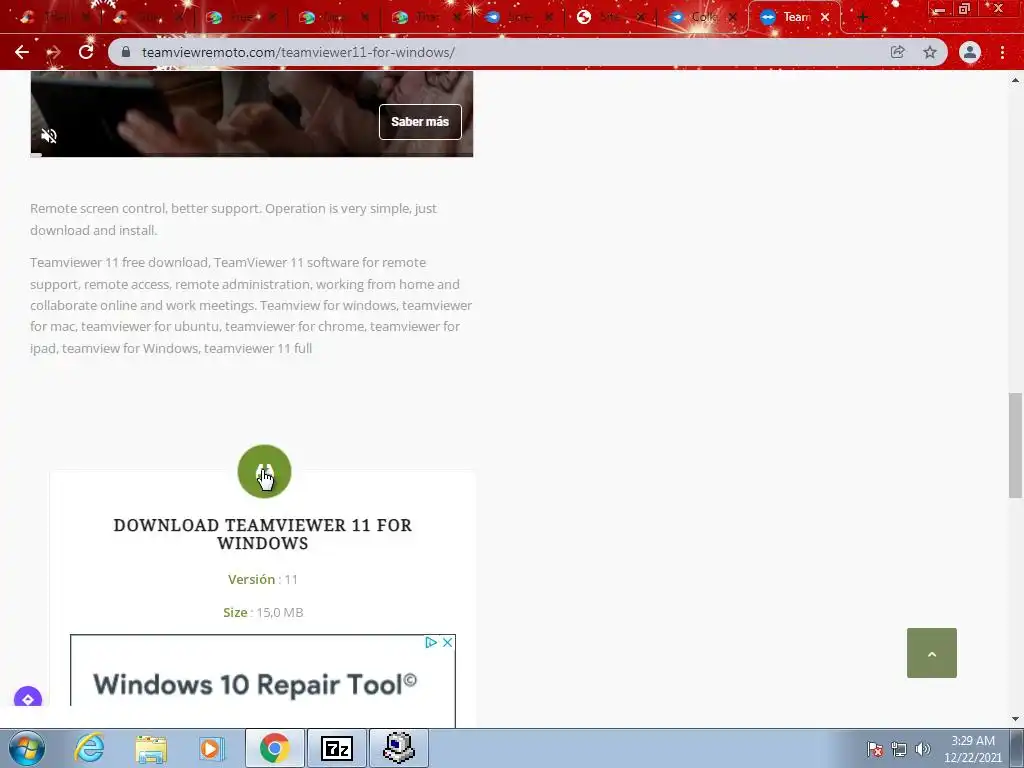The image size is (1024, 768).
Task: Open the Windows Start menu
Action: click(27, 748)
